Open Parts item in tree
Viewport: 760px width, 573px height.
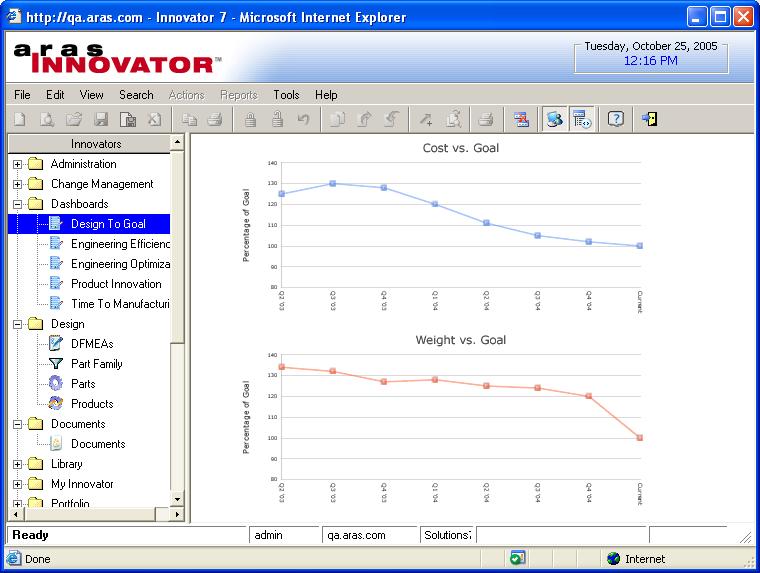[83, 384]
